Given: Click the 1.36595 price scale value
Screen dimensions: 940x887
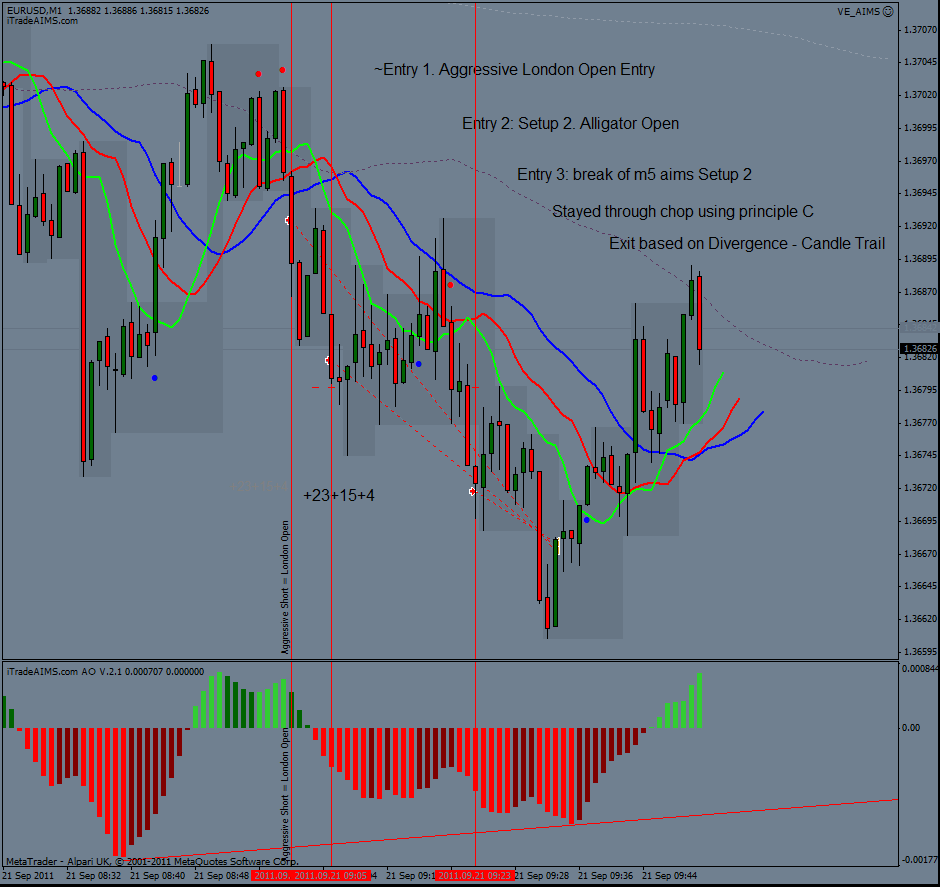Looking at the screenshot, I should pyautogui.click(x=920, y=651).
